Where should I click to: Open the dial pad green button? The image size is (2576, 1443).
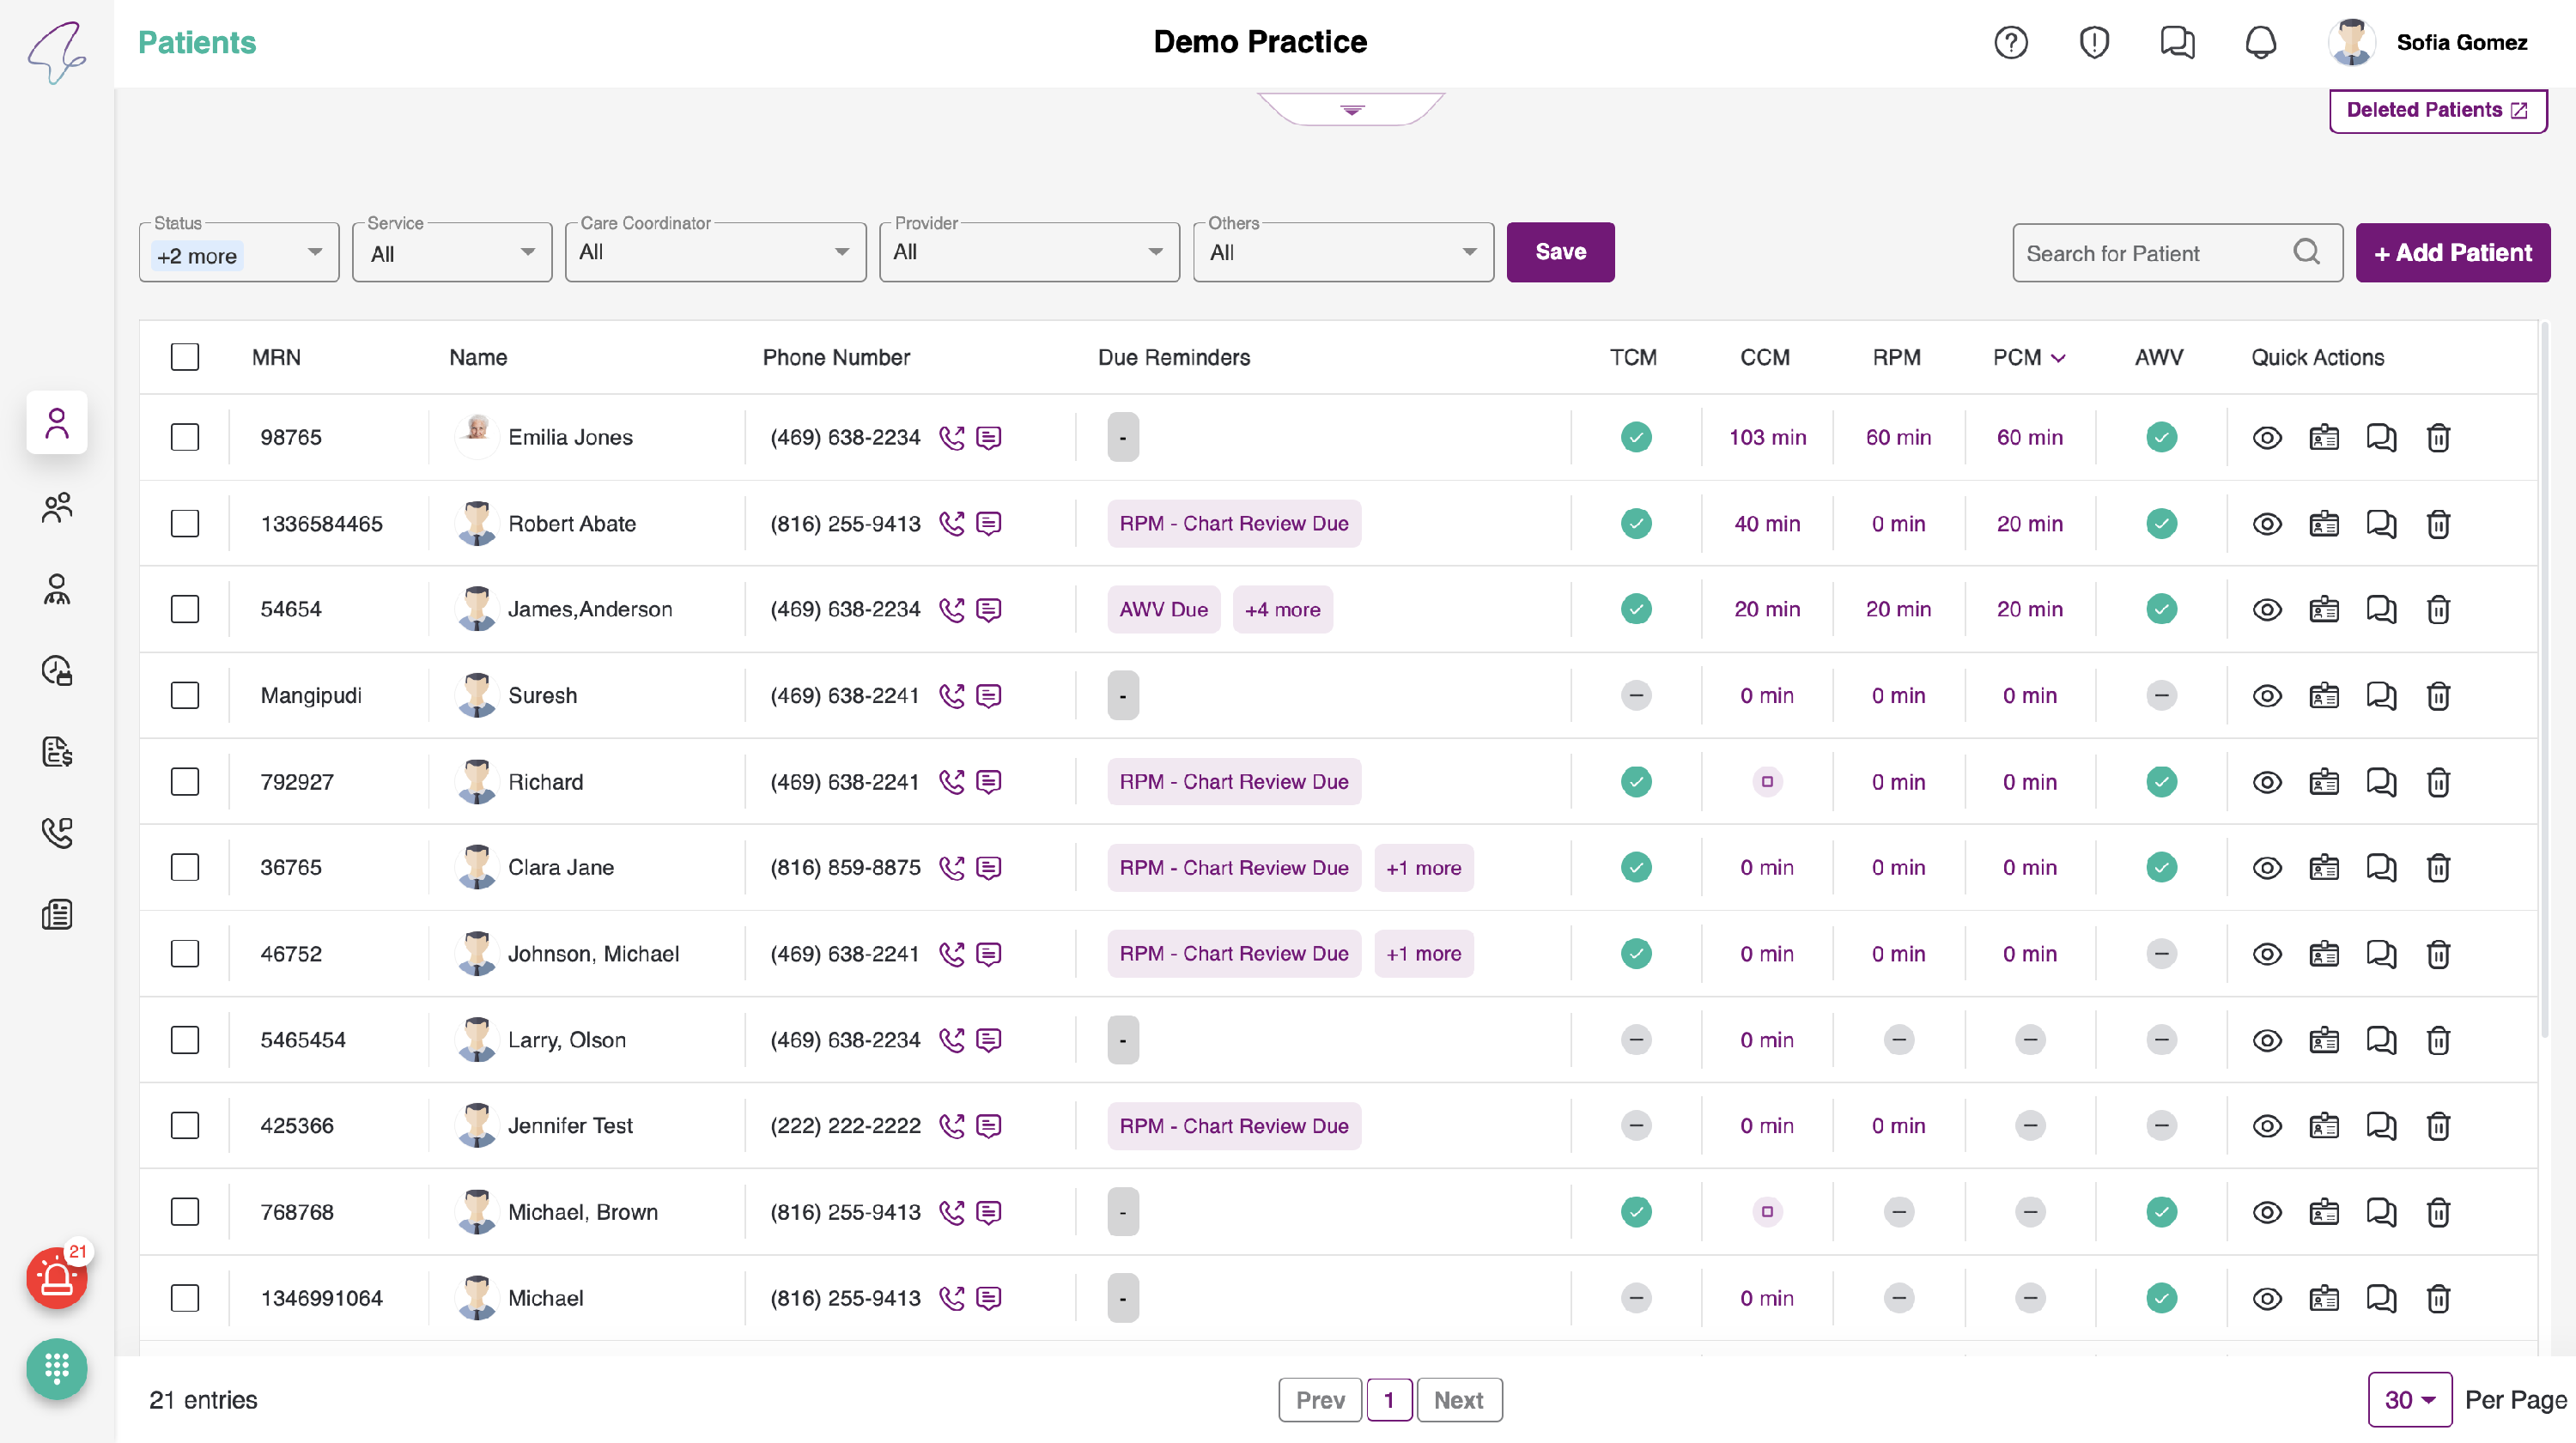(x=56, y=1367)
